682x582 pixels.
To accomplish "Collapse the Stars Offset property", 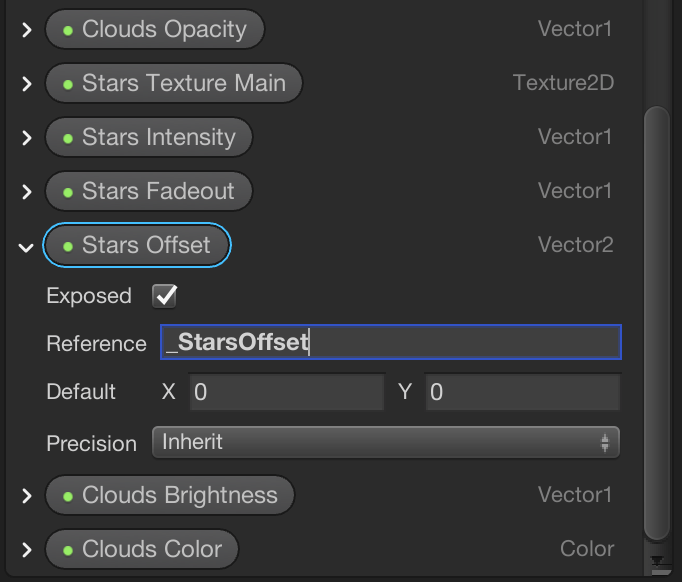I will click(x=27, y=246).
